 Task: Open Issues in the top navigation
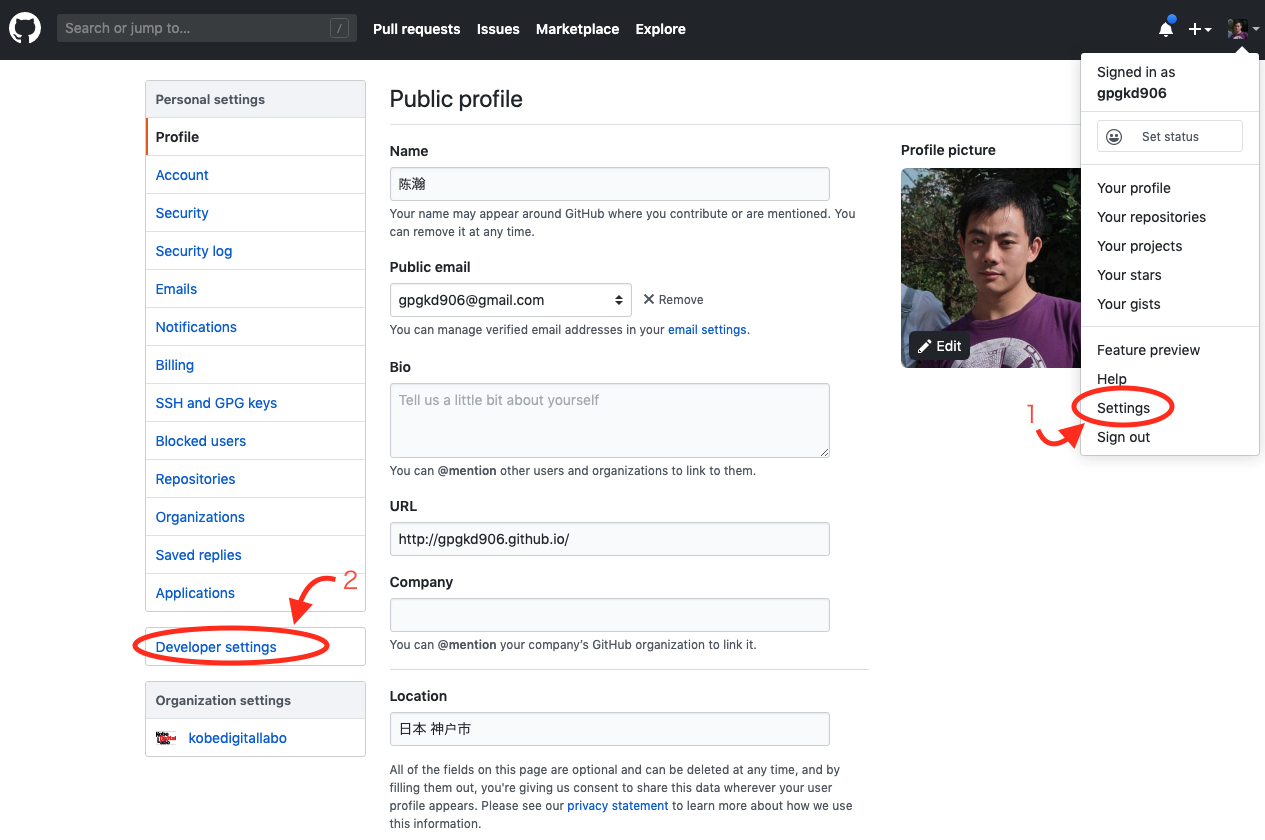click(498, 29)
